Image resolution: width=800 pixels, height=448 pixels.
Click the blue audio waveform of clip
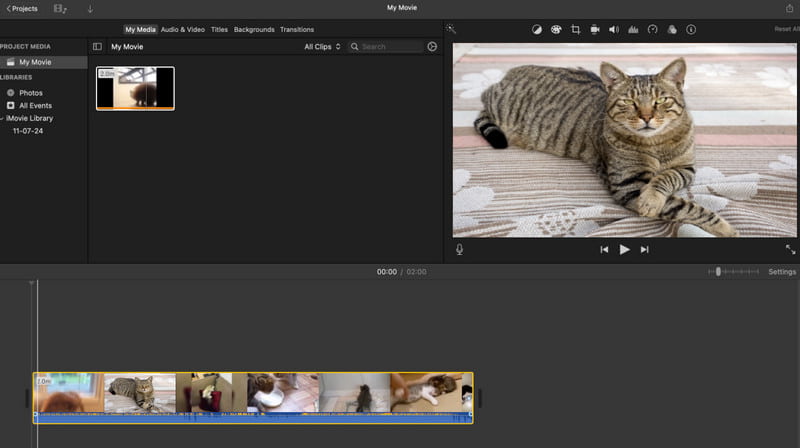(253, 418)
